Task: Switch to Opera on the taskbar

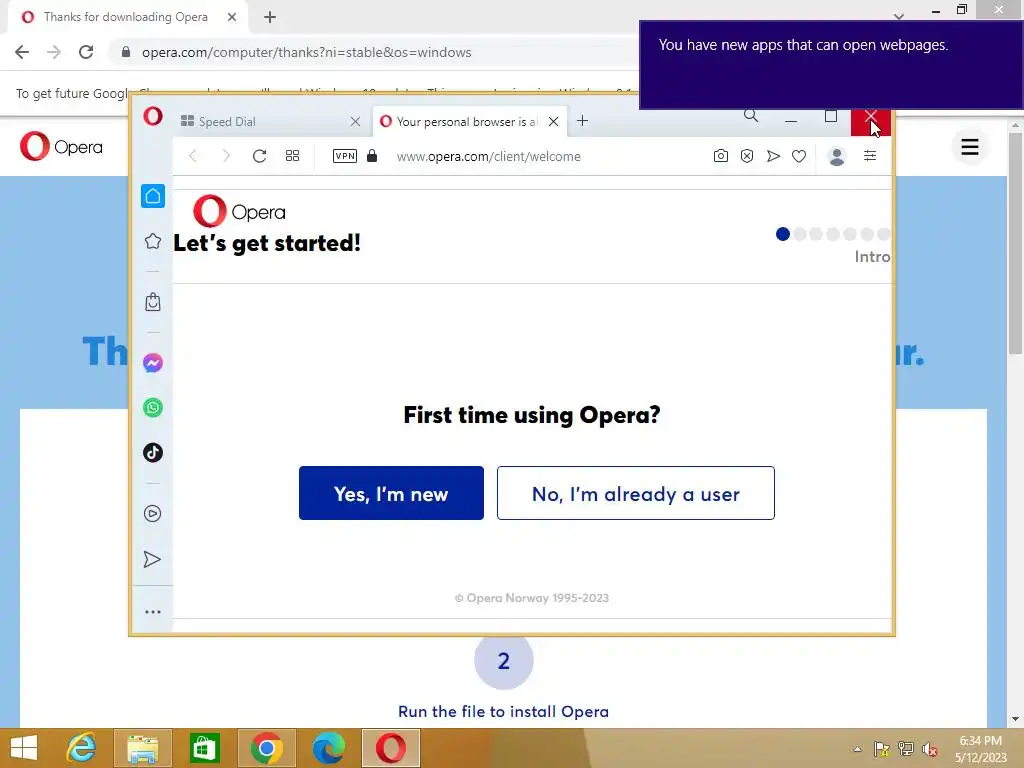Action: [391, 748]
